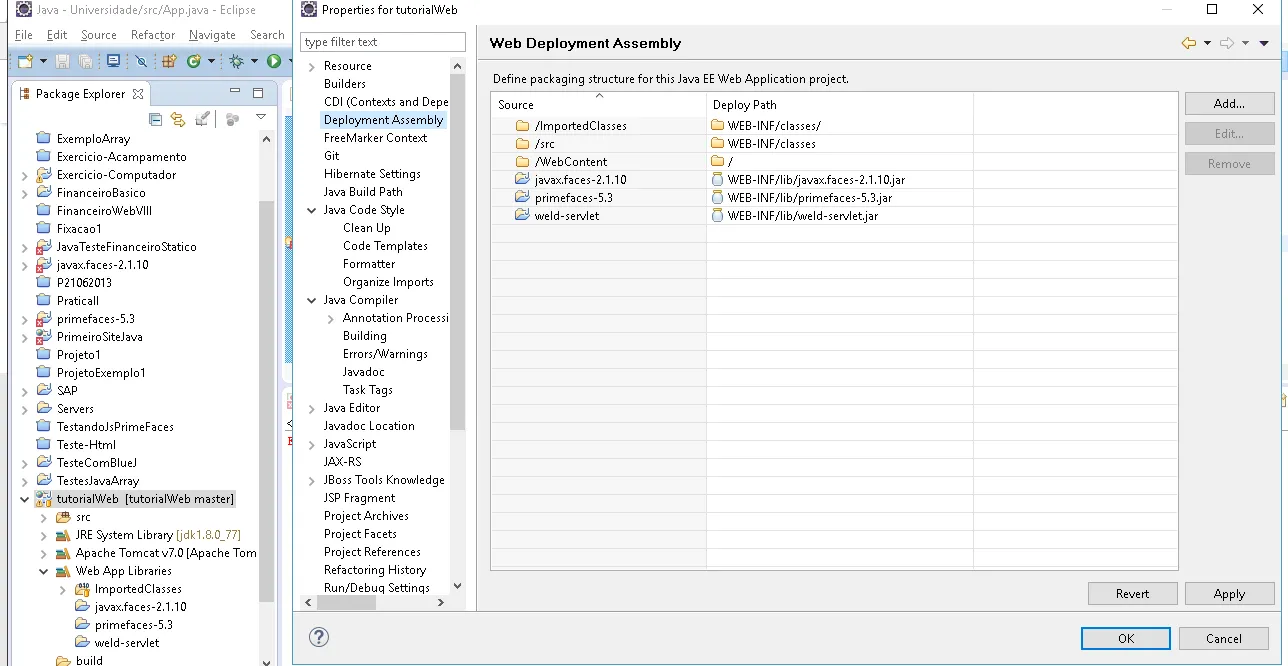Expand the Servers project in explorer
The image size is (1288, 666).
click(25, 409)
